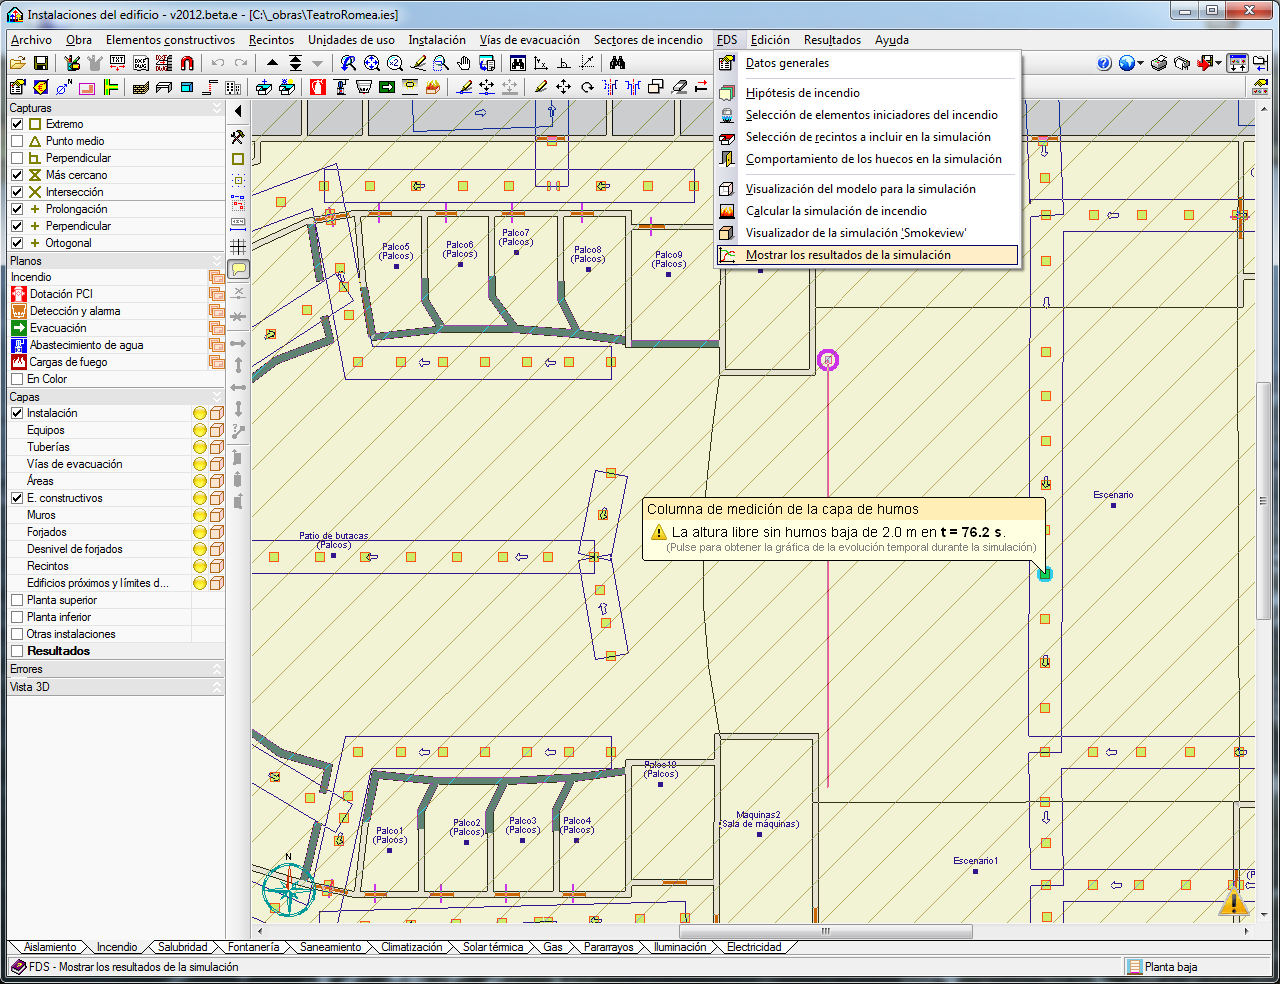Check the En Color option

[17, 379]
